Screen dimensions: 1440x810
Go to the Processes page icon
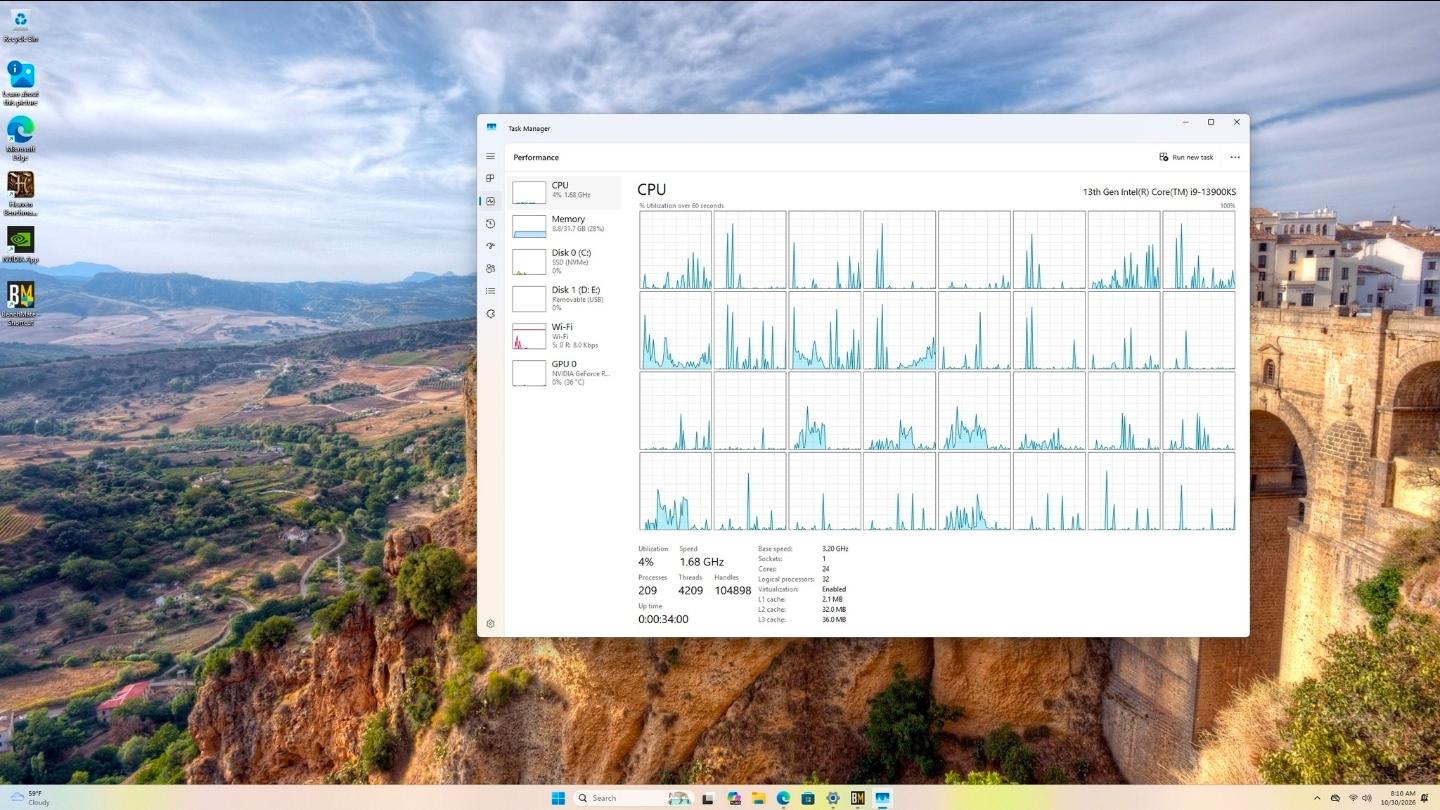[490, 178]
